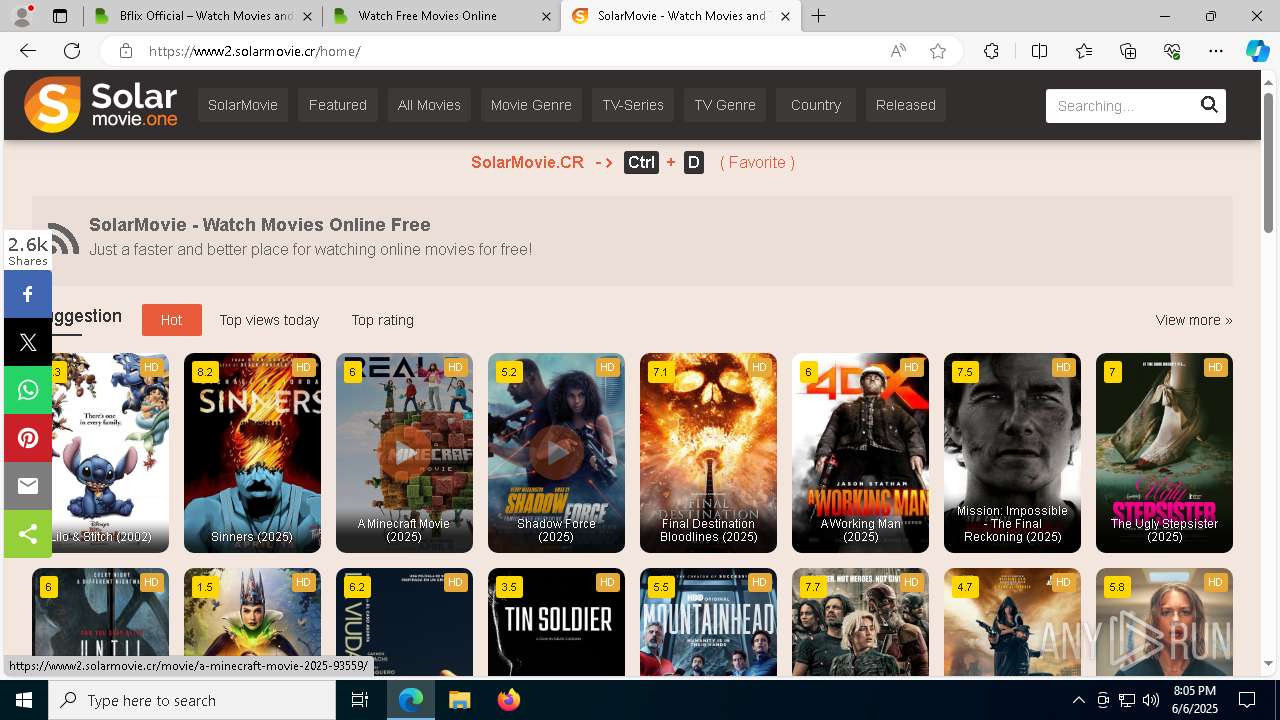Open the Copilot sidebar icon
The height and width of the screenshot is (720, 1280).
pyautogui.click(x=1257, y=51)
